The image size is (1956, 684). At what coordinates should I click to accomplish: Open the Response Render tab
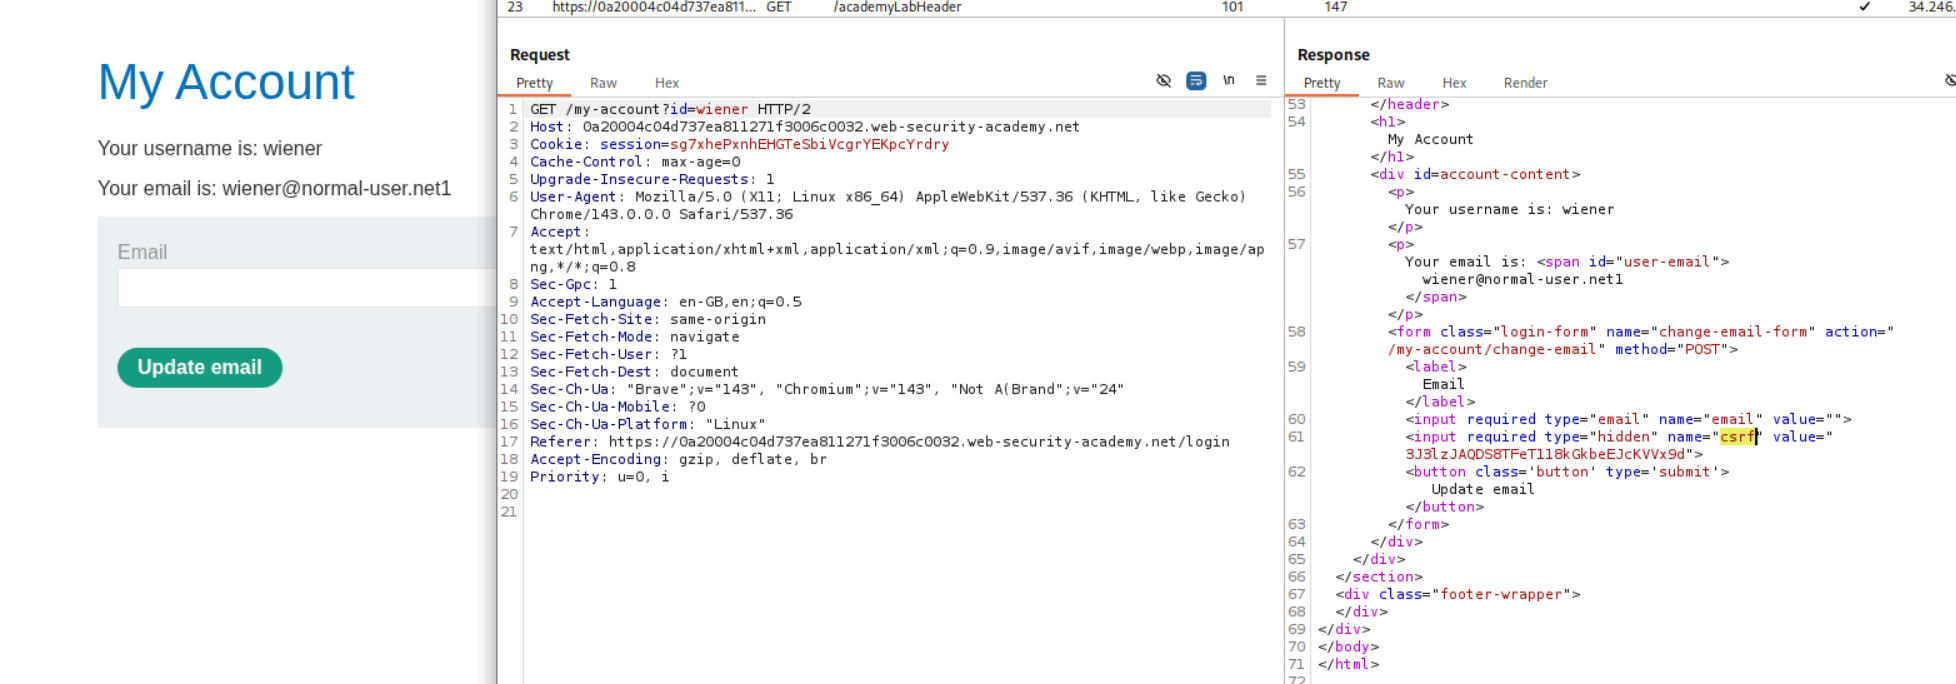1525,83
